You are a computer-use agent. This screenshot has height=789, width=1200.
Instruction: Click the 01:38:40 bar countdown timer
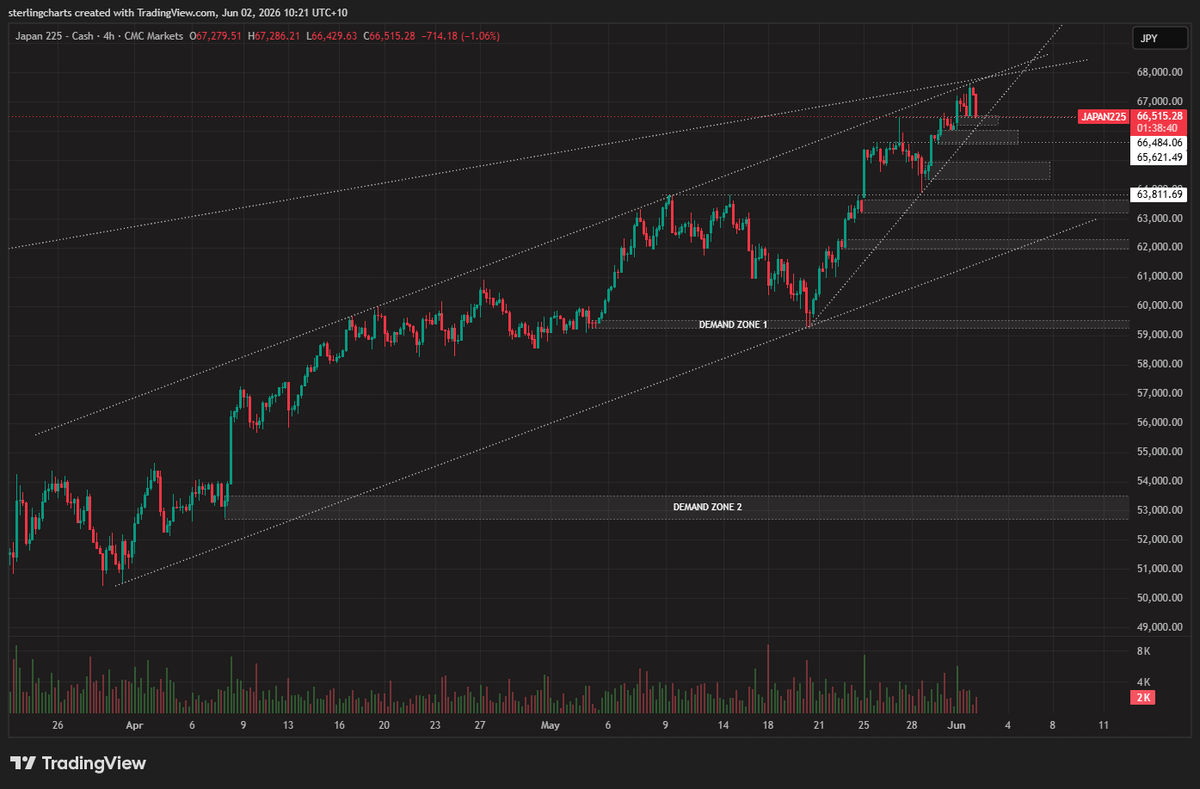point(1160,128)
